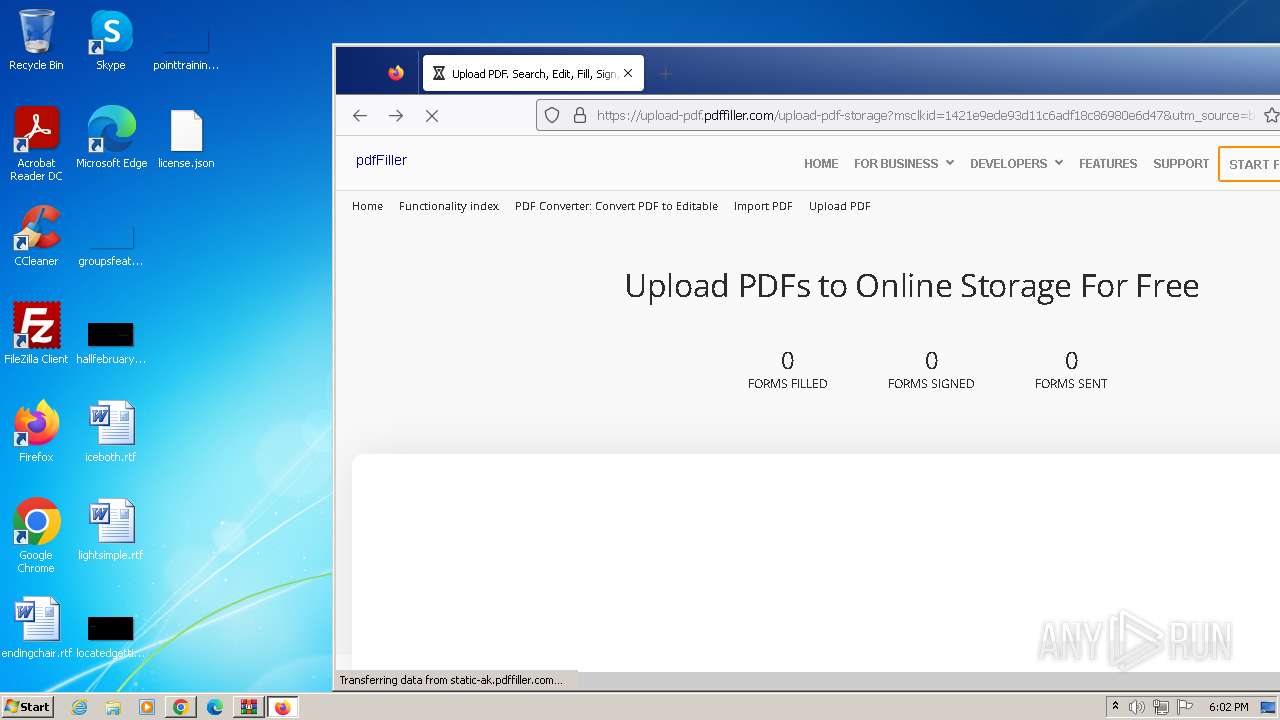Open the Functionality index breadcrumb
The height and width of the screenshot is (720, 1280).
[449, 206]
